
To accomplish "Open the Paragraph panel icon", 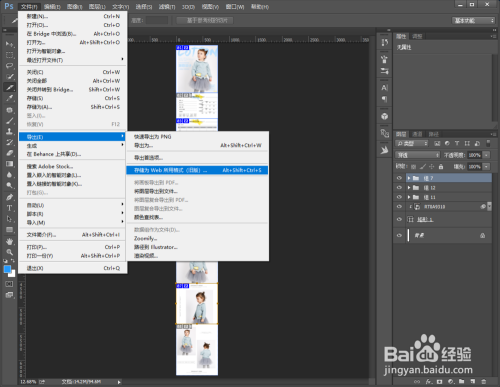I will coord(385,99).
